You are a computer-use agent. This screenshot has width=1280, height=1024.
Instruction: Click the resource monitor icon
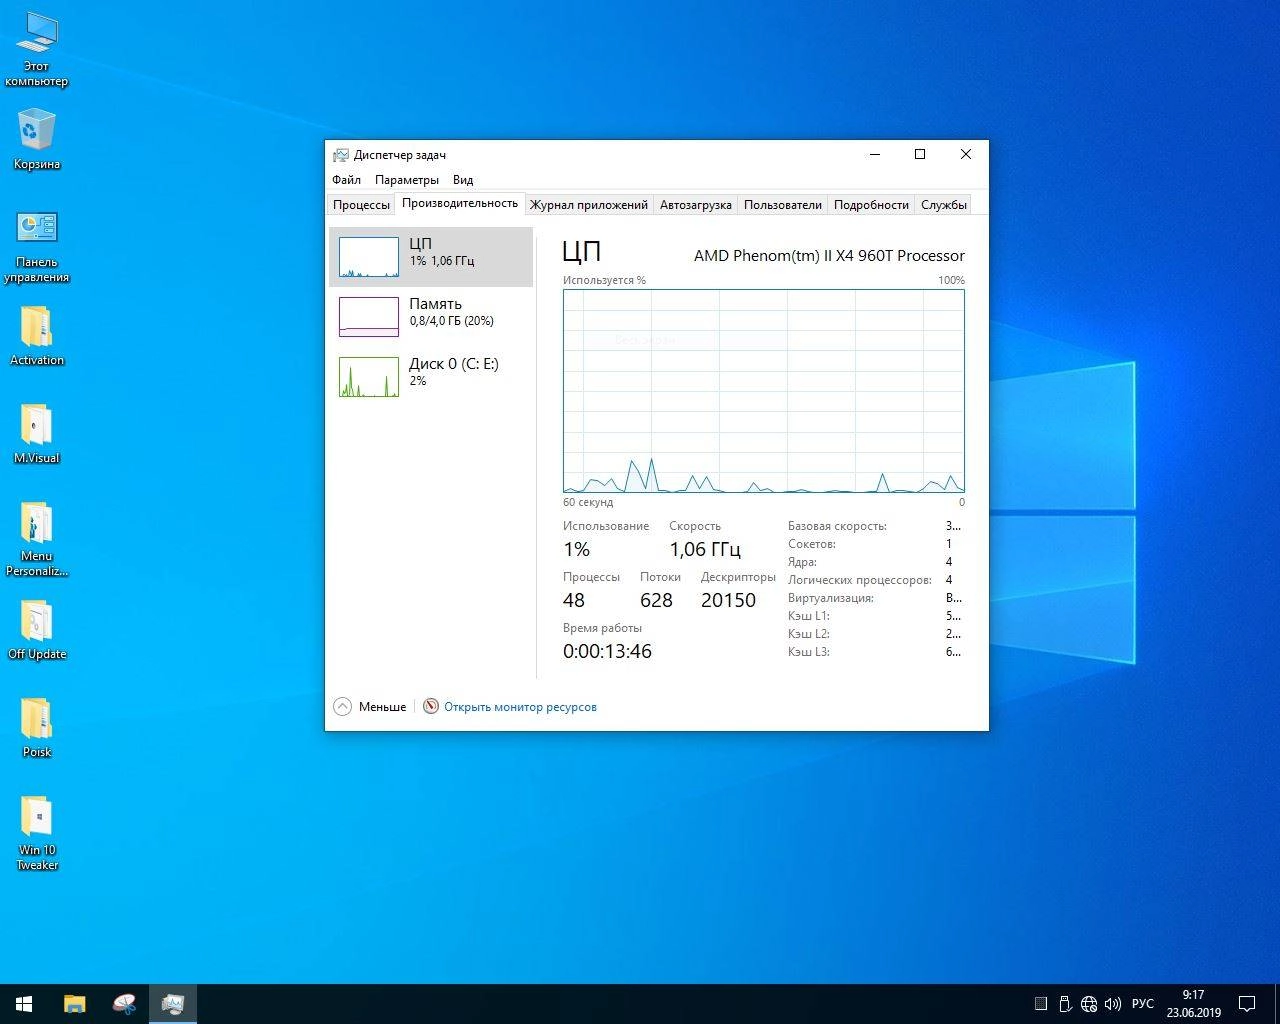pos(431,706)
